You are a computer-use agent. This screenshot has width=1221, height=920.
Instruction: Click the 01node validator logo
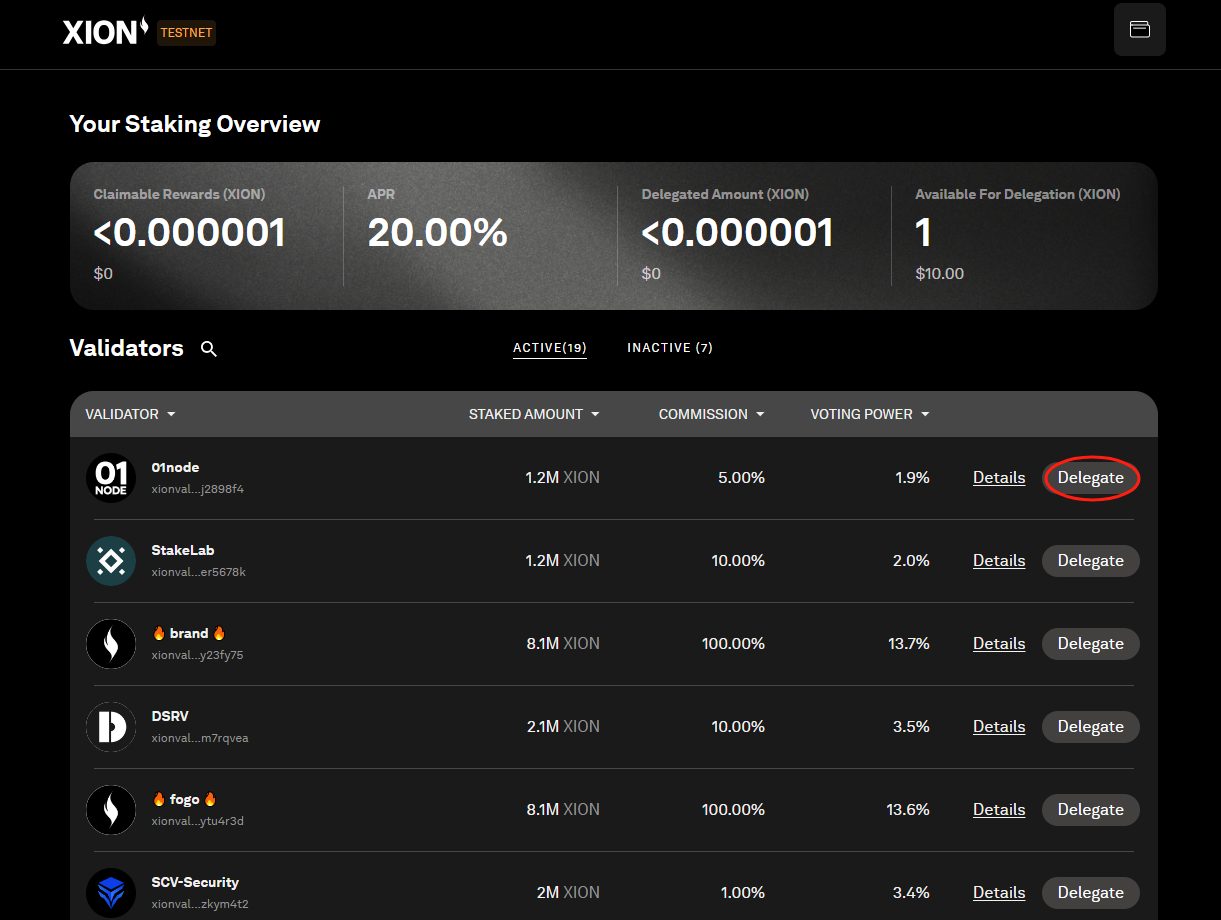point(111,478)
